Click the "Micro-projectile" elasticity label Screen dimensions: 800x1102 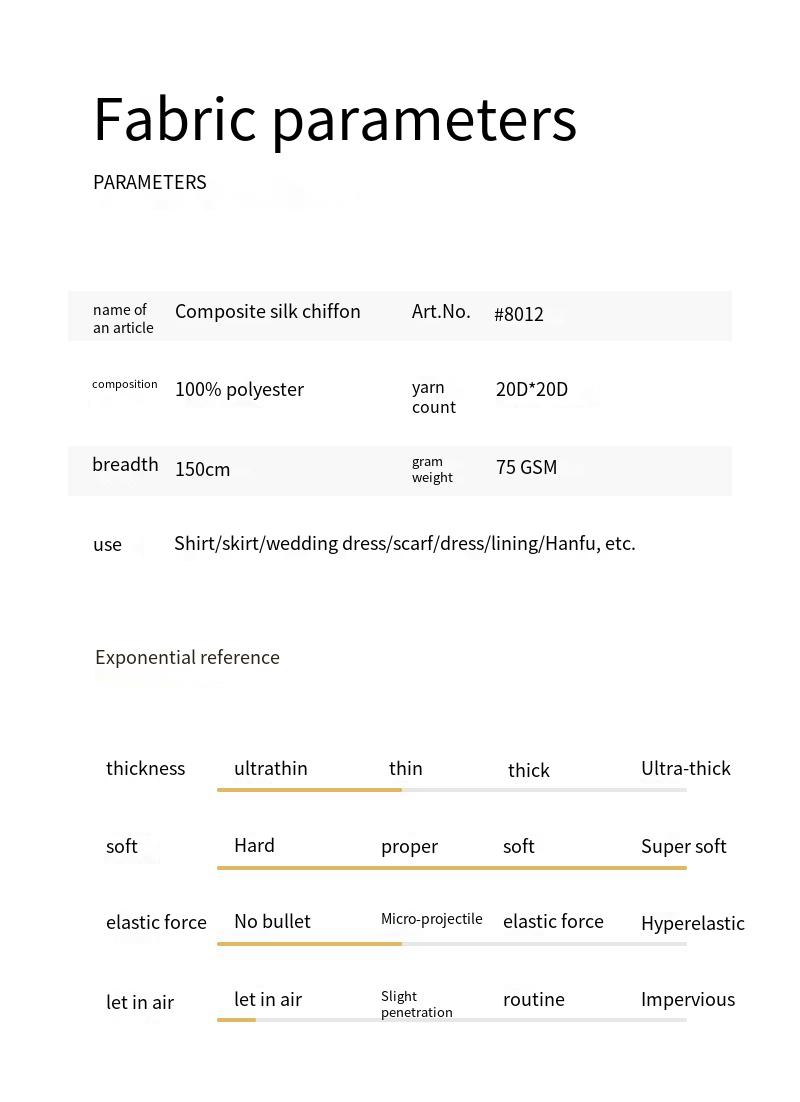(x=431, y=919)
